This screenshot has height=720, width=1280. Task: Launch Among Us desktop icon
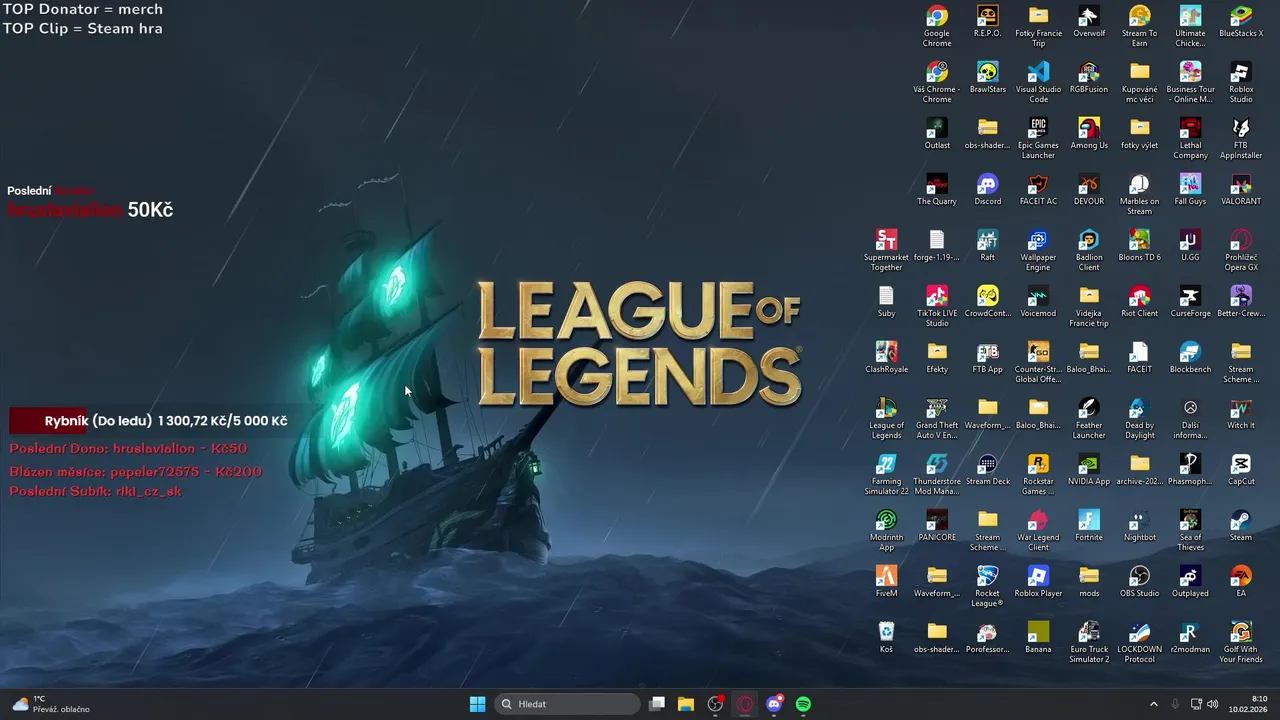pos(1089,134)
